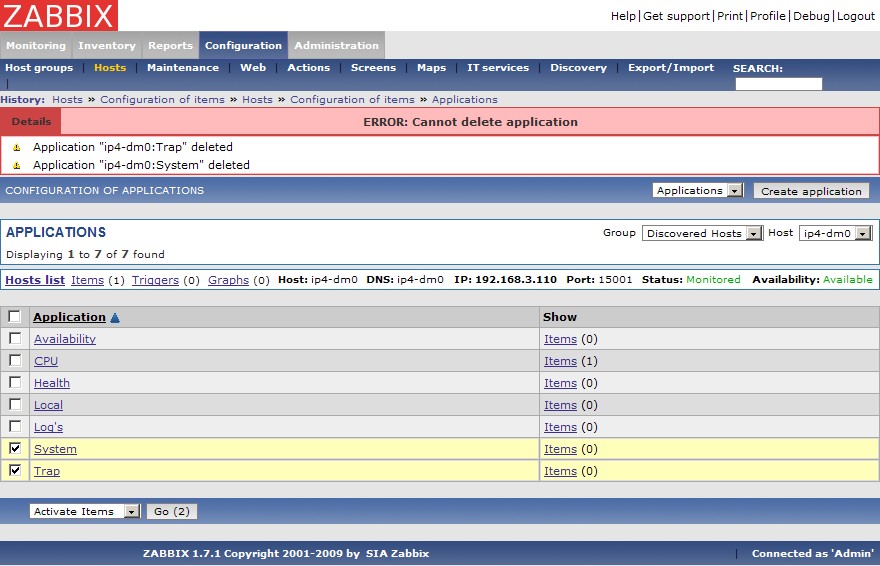Viewport: 880px width, 566px height.
Task: Click the Help link
Action: pos(623,16)
